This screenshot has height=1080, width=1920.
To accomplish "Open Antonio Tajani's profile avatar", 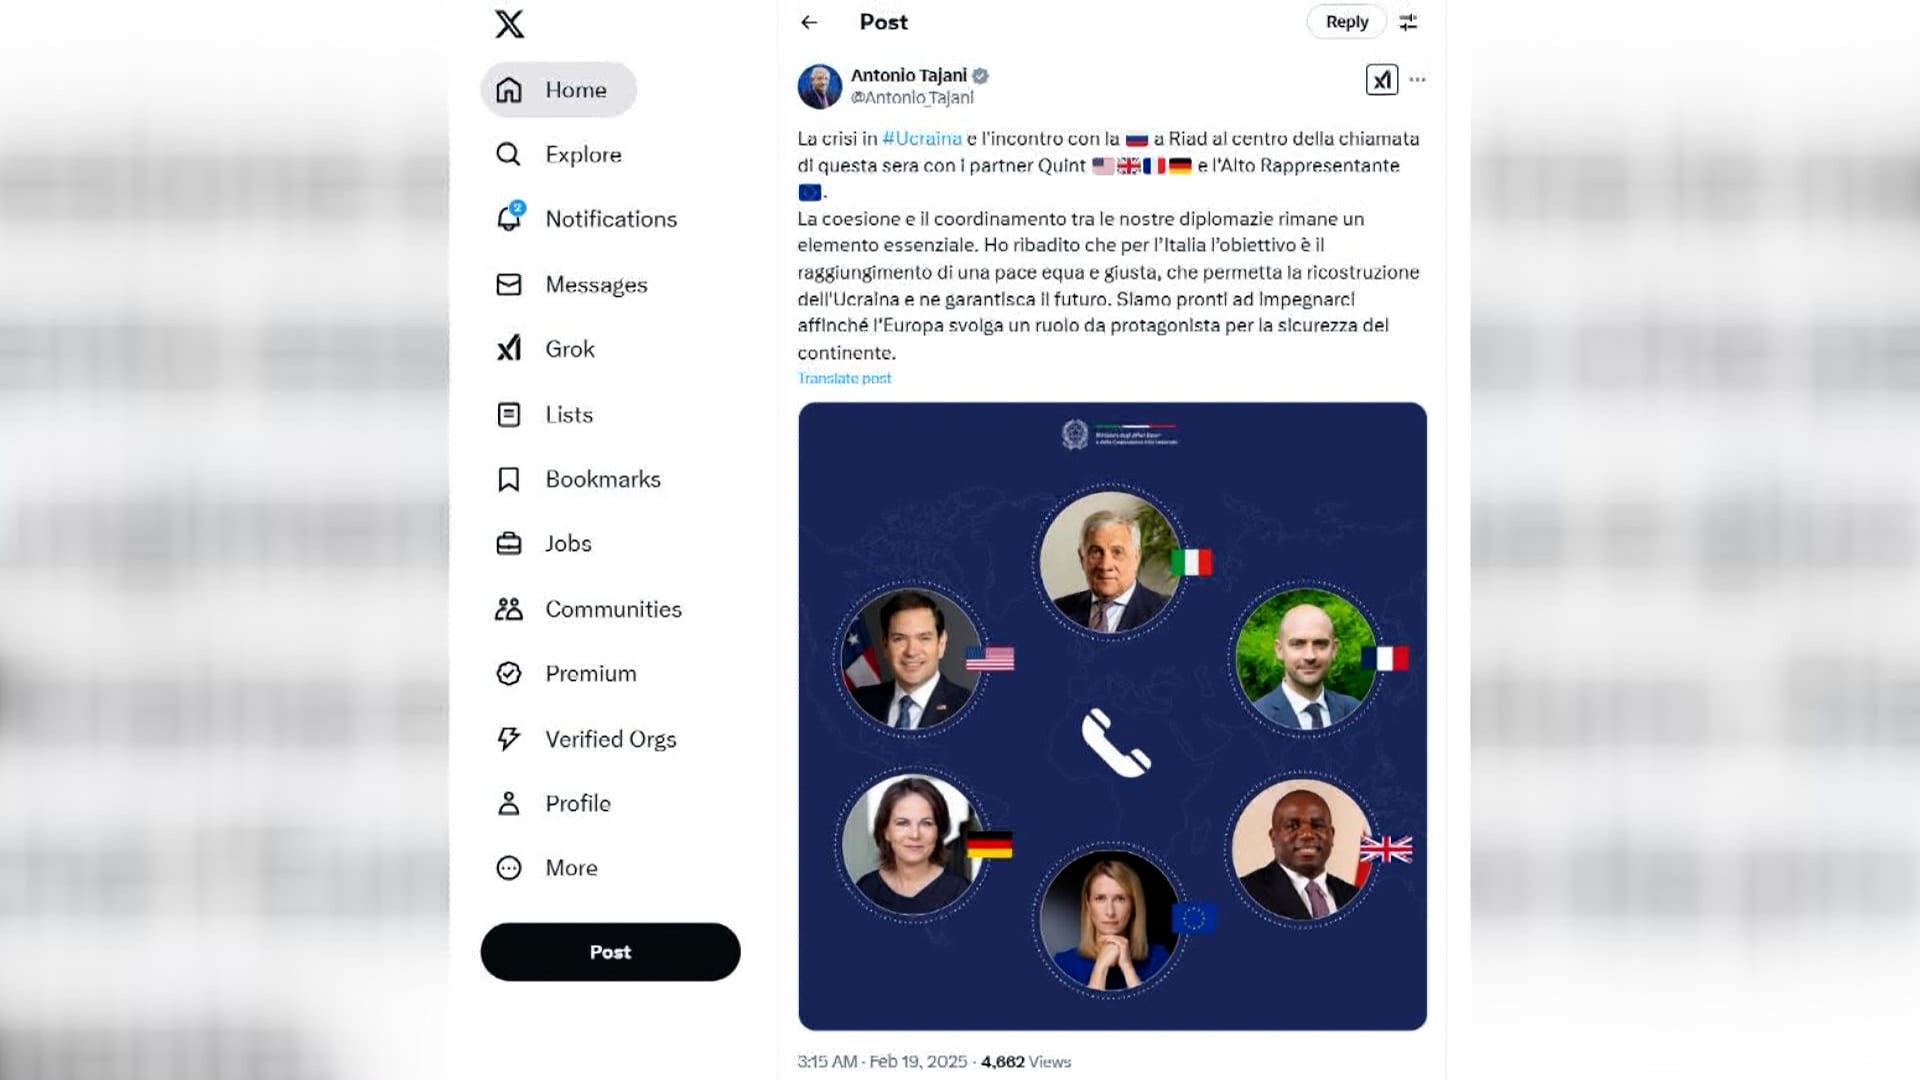I will click(x=819, y=86).
